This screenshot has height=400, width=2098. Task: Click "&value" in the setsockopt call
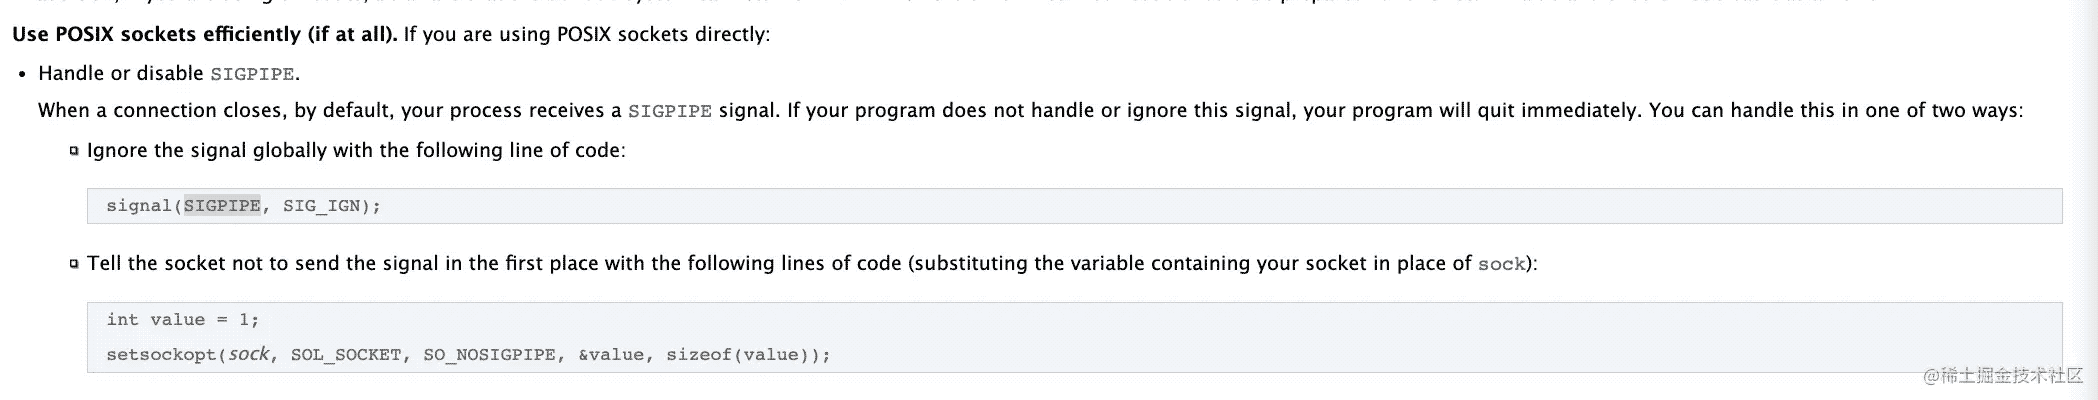click(x=611, y=355)
